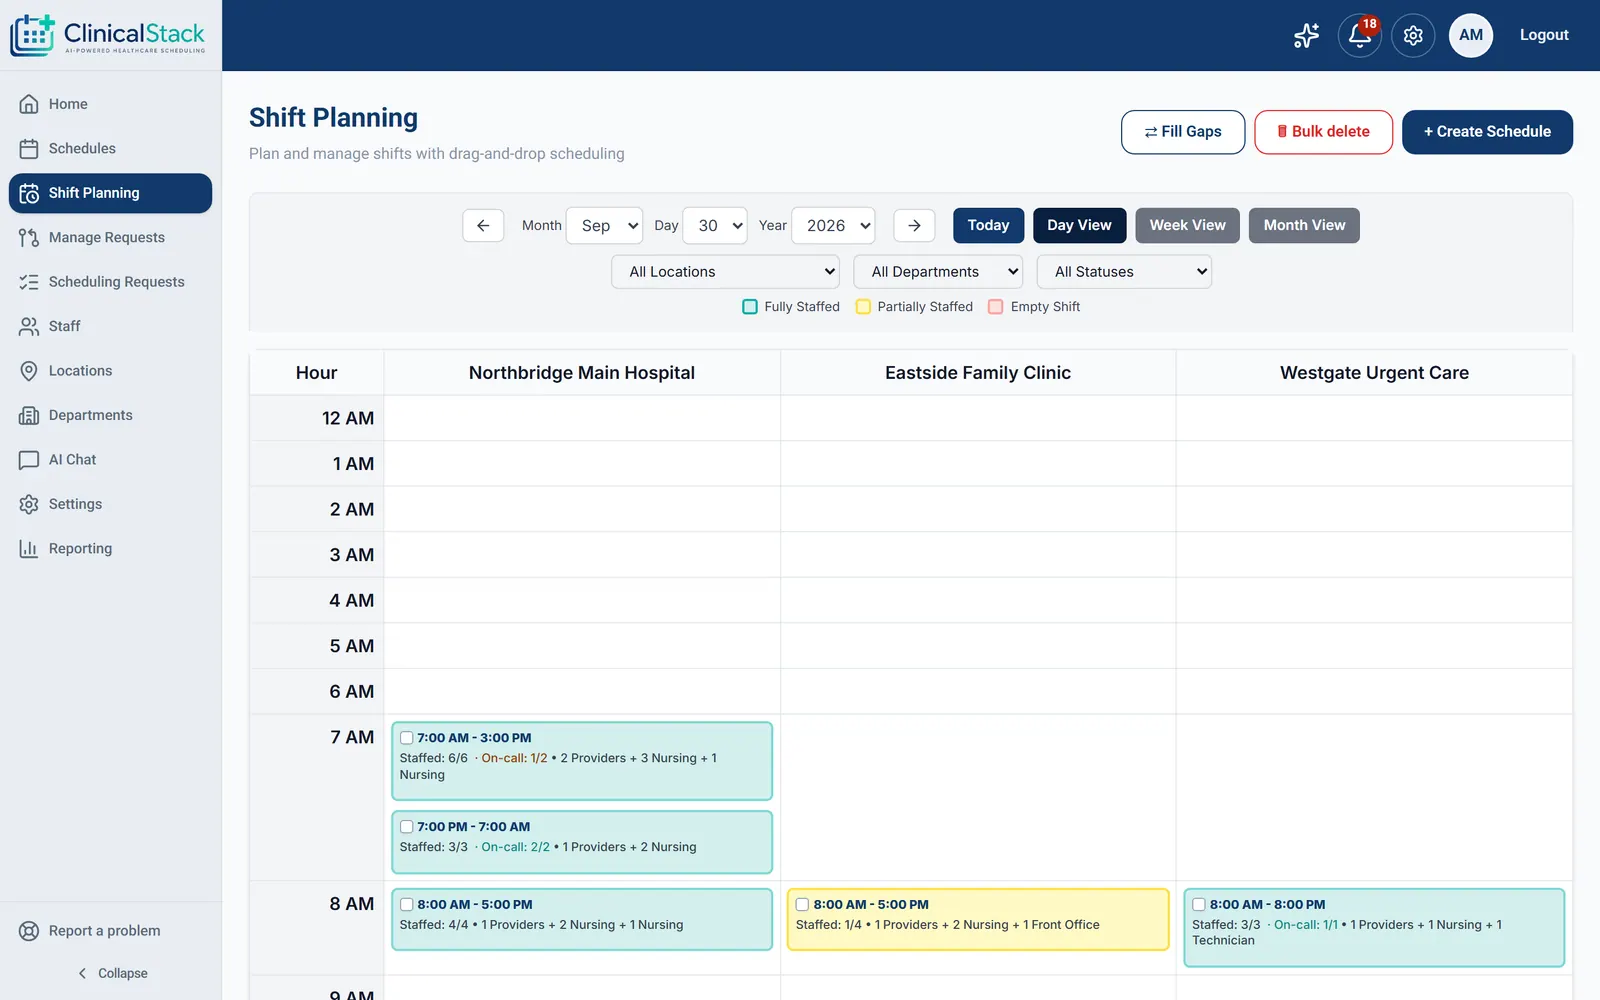Click the Home sidebar icon
1600x1000 pixels.
pyautogui.click(x=29, y=104)
